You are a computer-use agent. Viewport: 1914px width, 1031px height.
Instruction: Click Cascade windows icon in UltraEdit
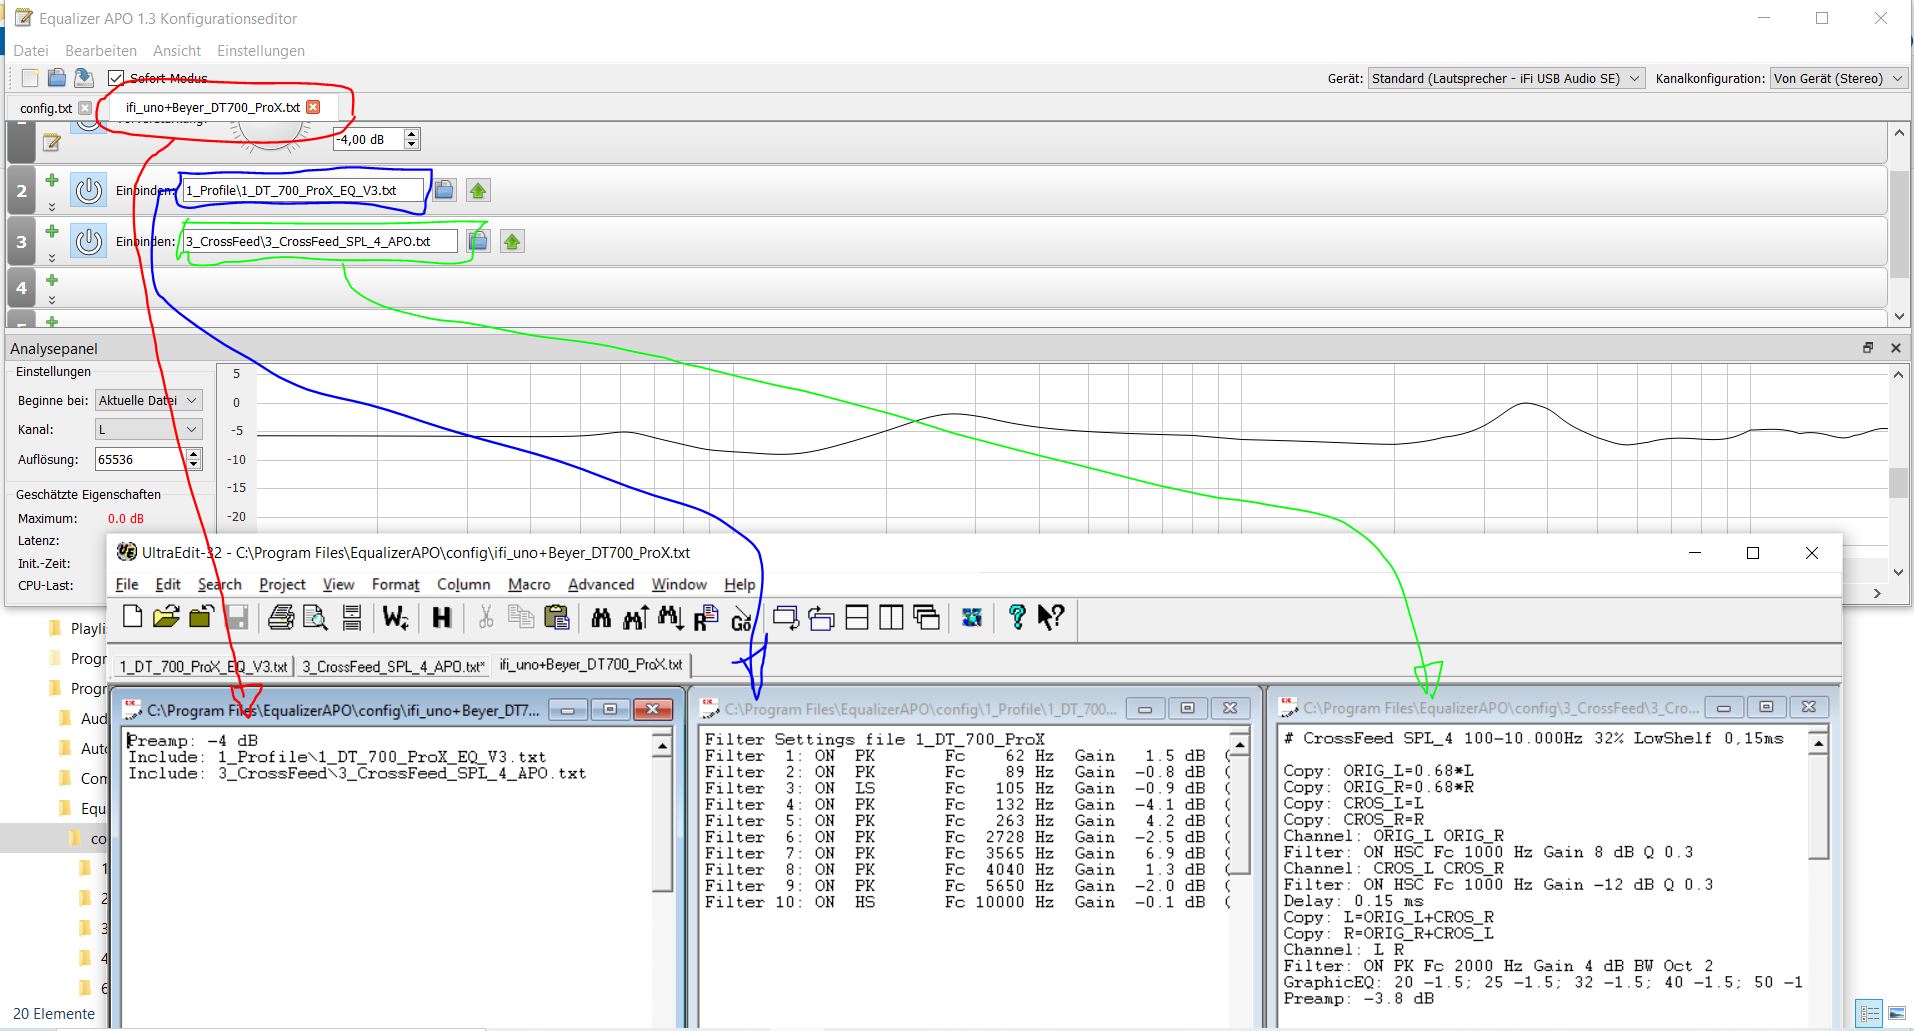pos(926,617)
